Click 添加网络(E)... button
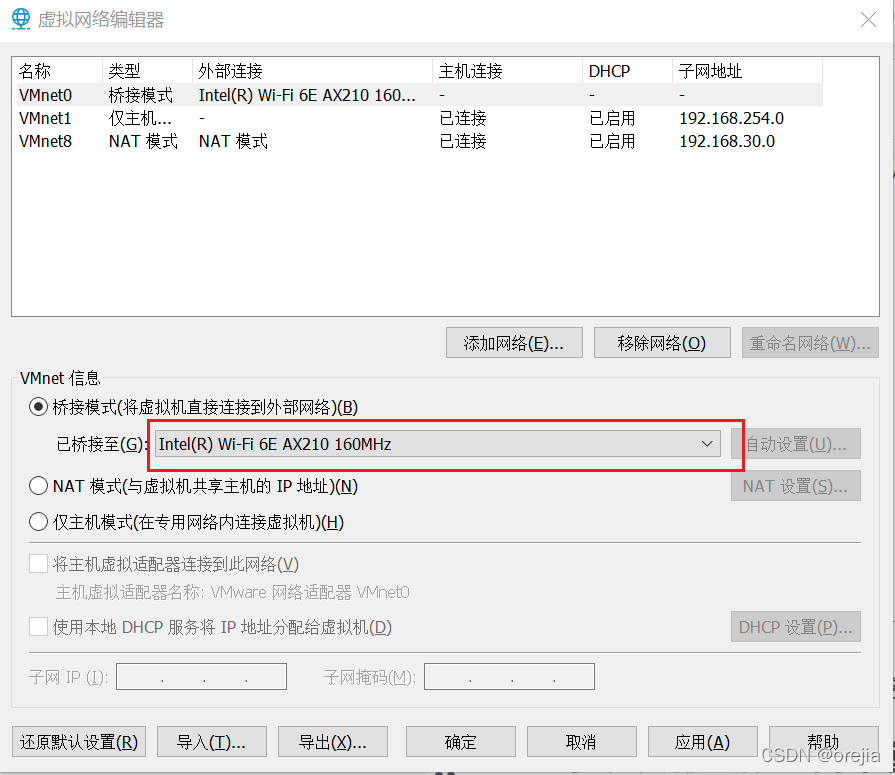895x775 pixels. (514, 342)
